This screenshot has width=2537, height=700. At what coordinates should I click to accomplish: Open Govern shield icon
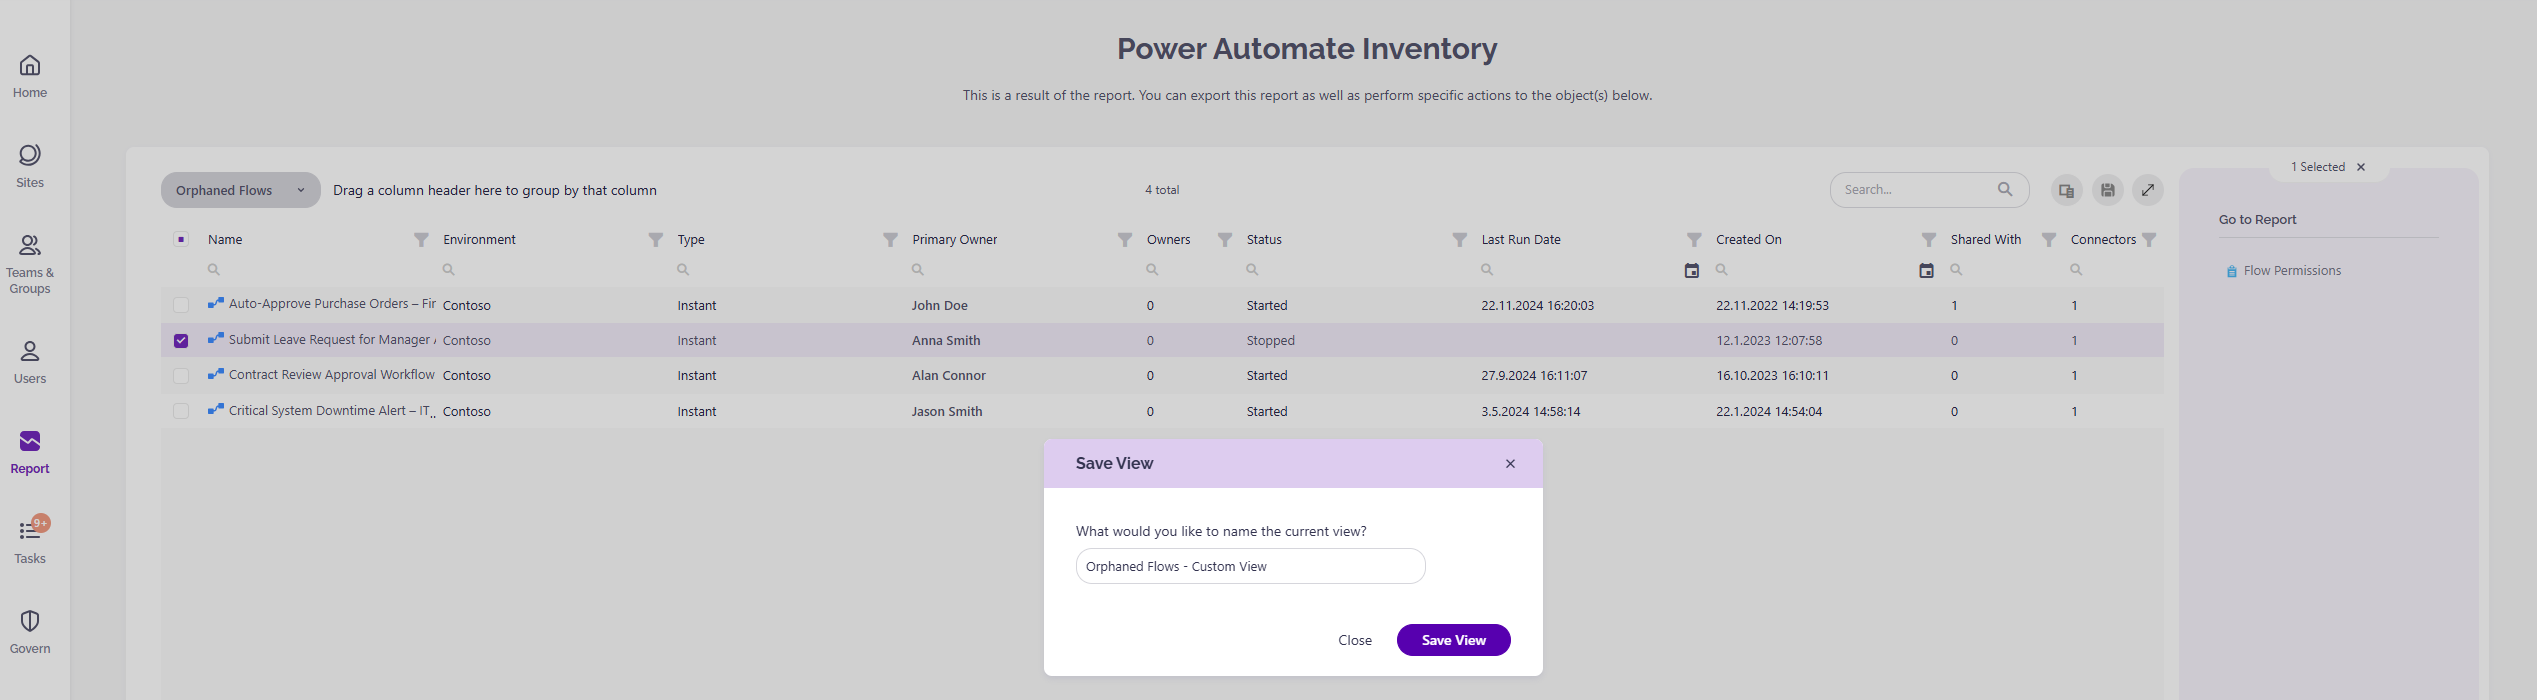[30, 633]
